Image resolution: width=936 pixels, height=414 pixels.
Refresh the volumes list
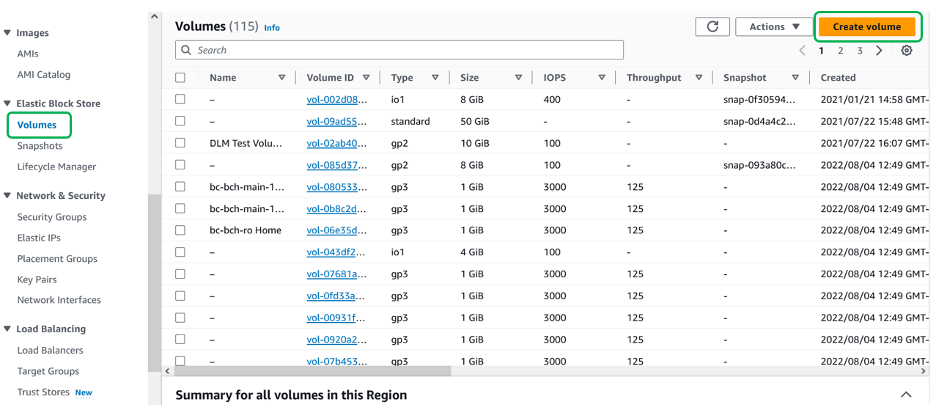[x=712, y=27]
